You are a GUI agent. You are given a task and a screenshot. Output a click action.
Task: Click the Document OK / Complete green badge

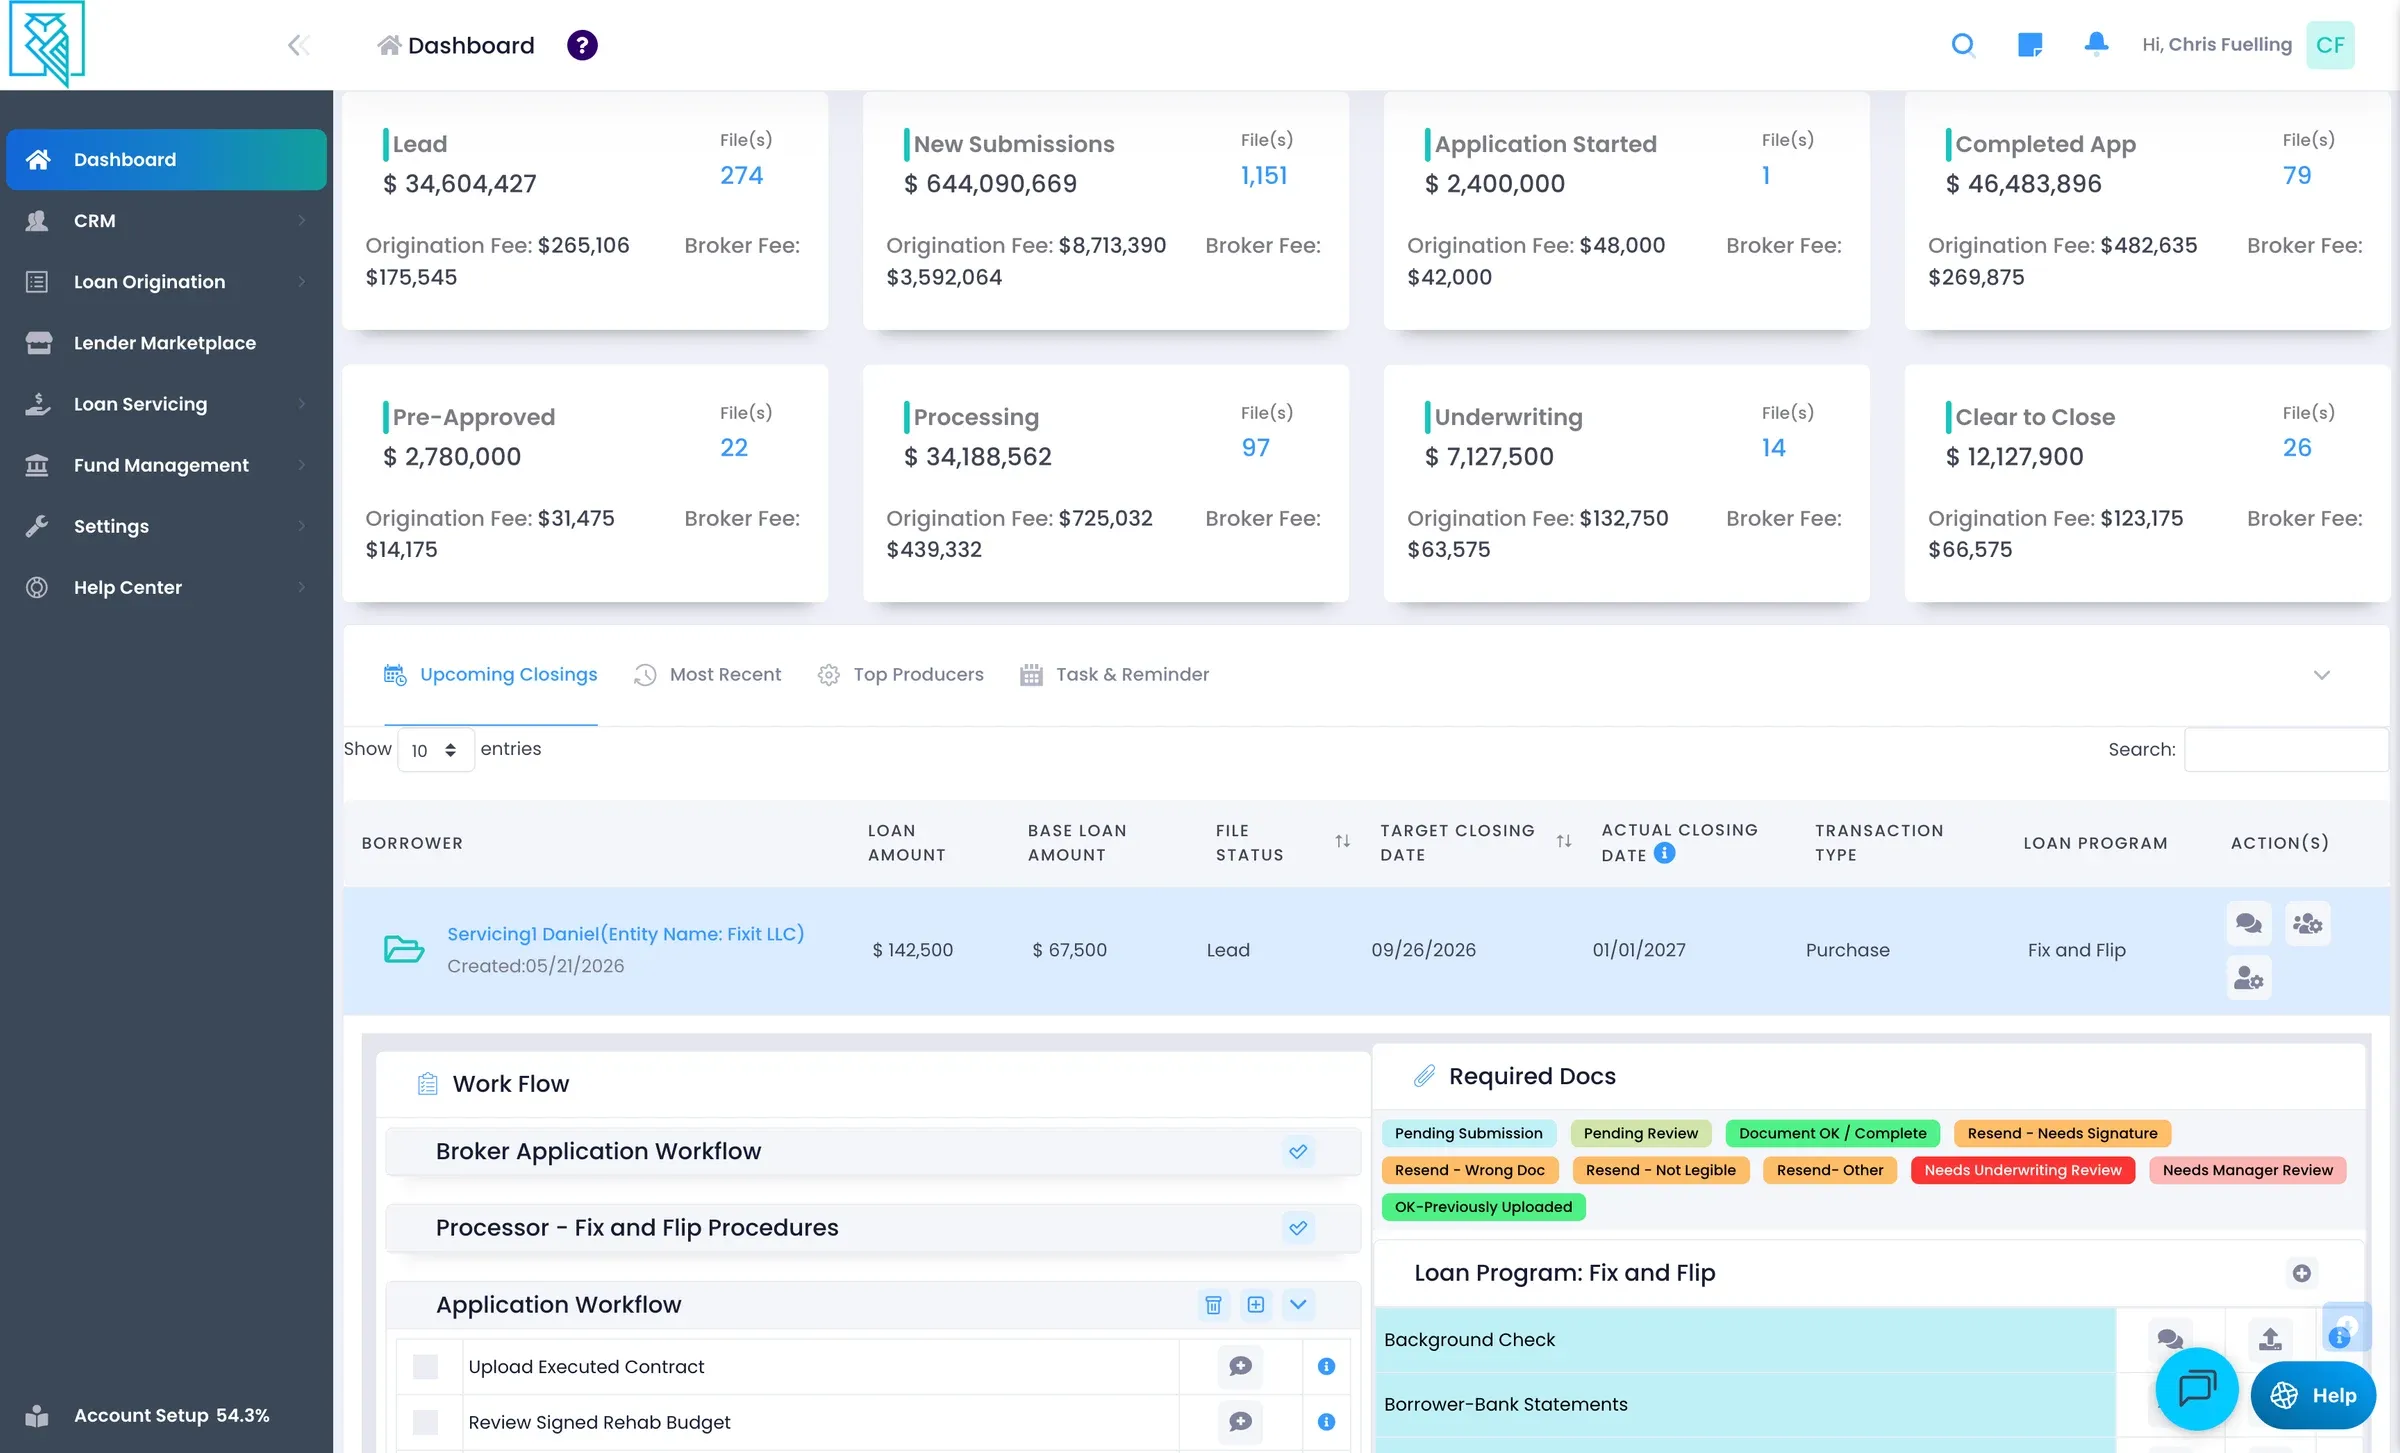pos(1832,1134)
